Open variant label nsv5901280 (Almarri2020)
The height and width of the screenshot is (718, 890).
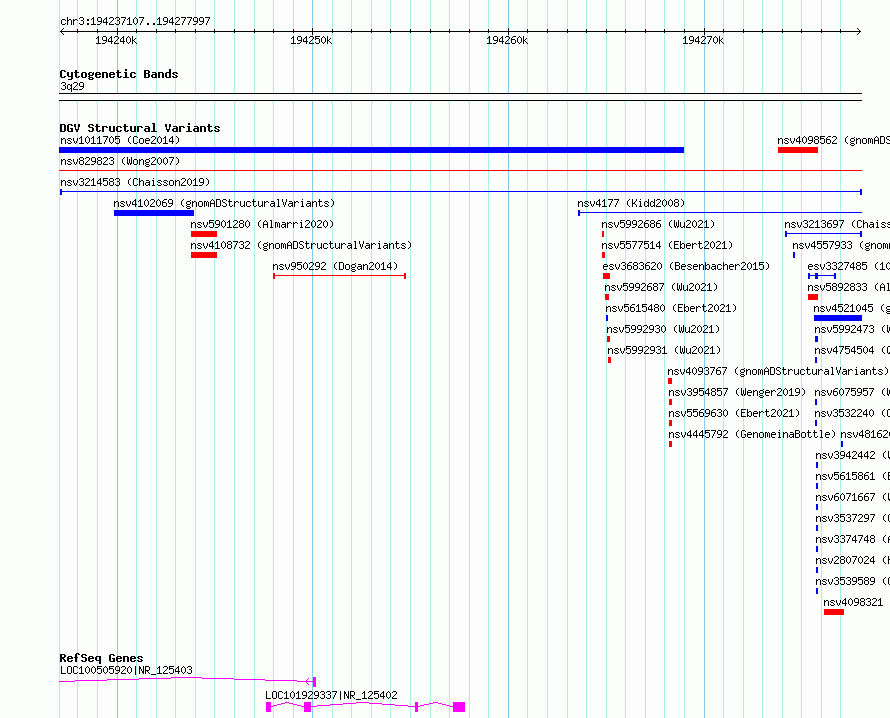coord(262,224)
